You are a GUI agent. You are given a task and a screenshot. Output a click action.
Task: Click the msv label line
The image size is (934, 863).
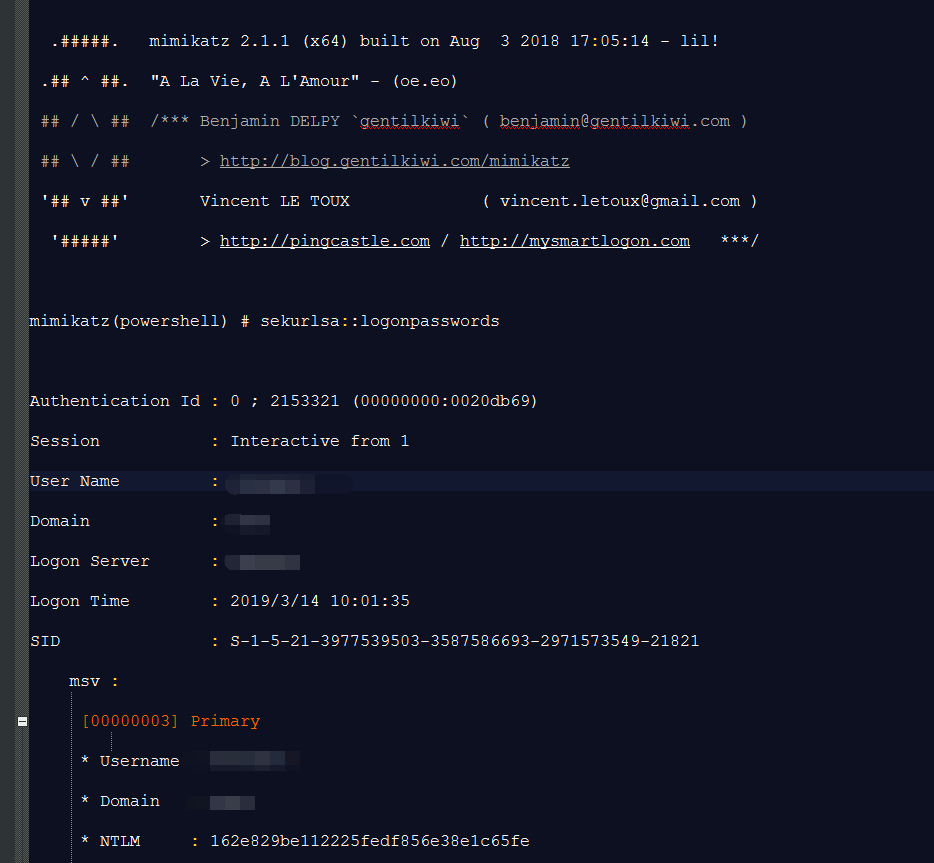pyautogui.click(x=94, y=681)
